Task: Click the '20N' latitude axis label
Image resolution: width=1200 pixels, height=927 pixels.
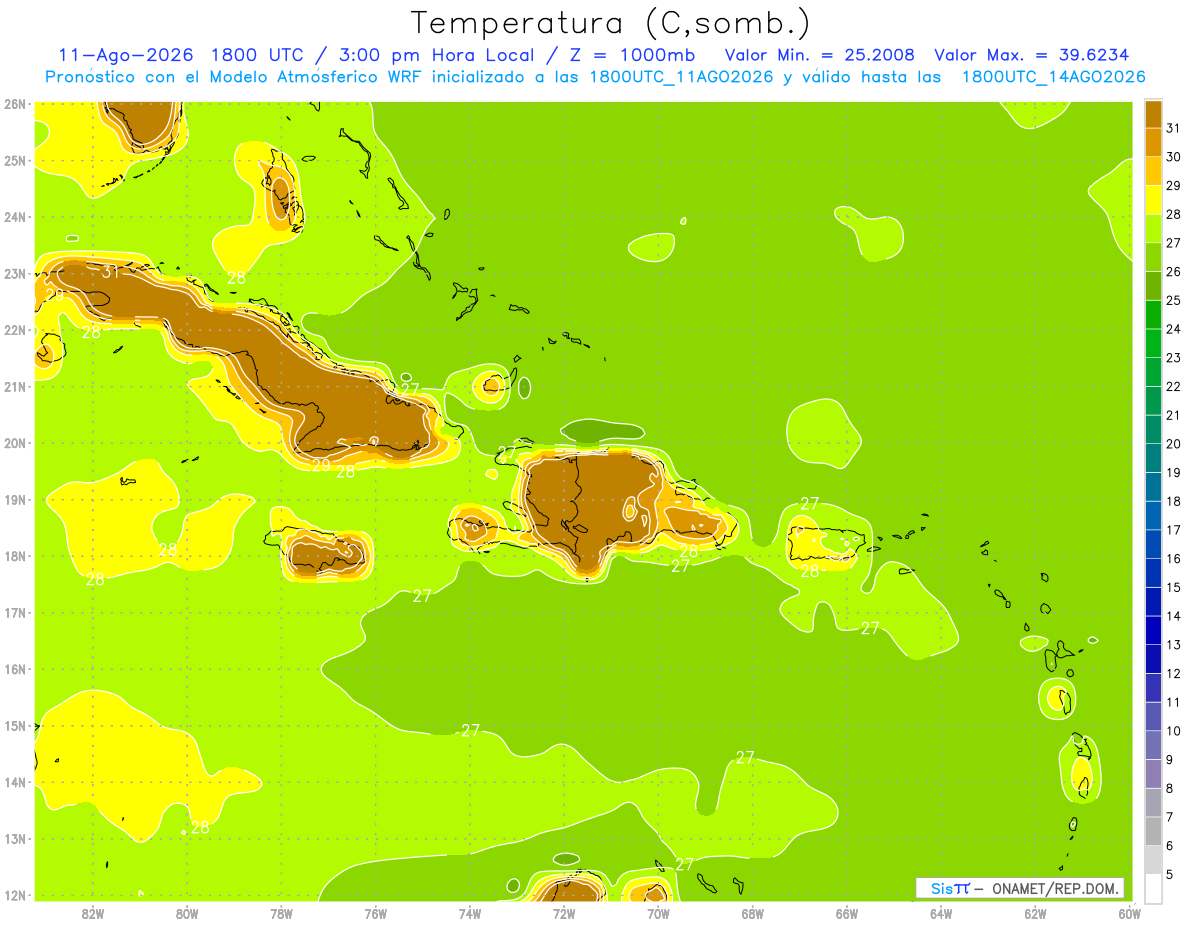Action: [x=14, y=443]
